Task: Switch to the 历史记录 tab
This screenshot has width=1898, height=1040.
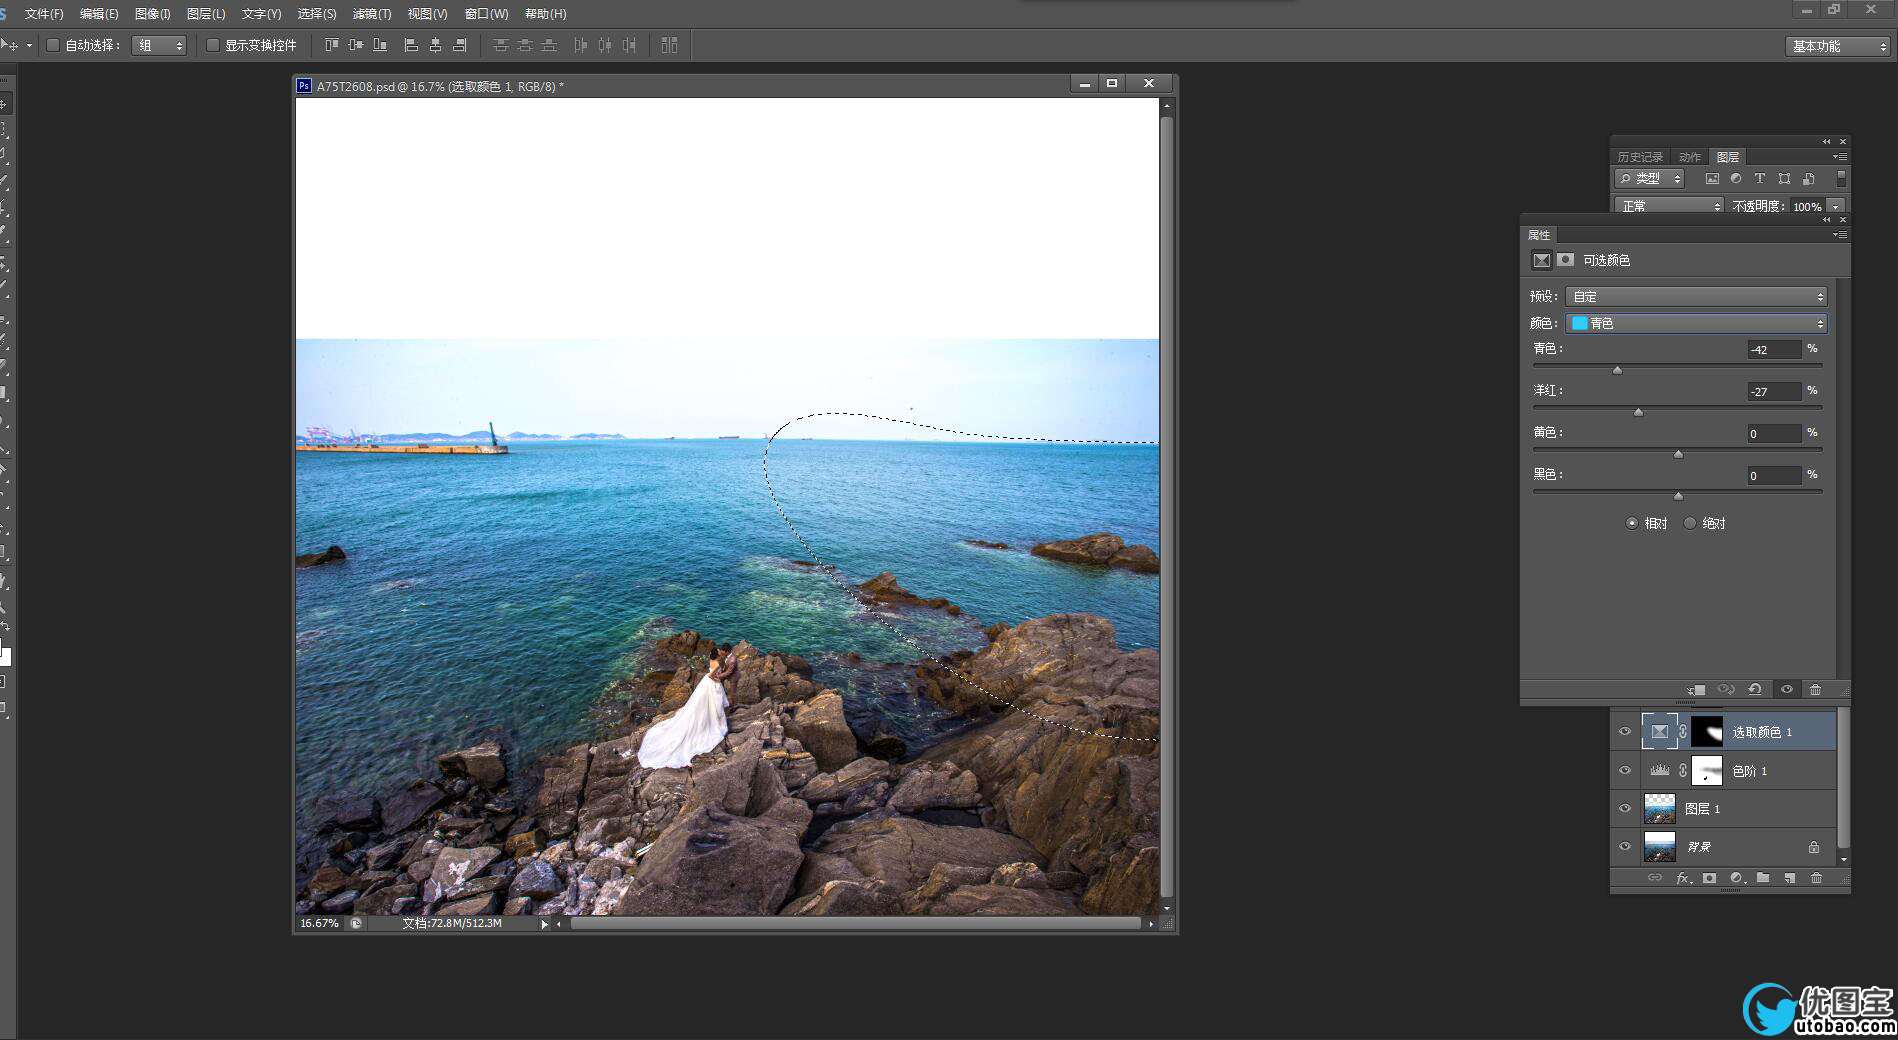Action: coord(1640,157)
